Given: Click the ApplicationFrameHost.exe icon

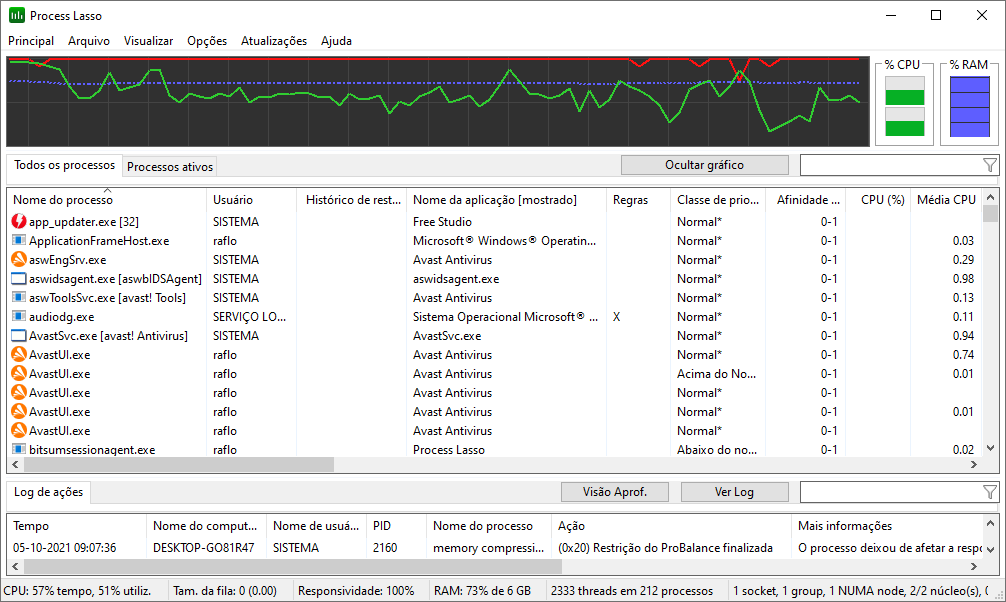Looking at the screenshot, I should tap(19, 241).
